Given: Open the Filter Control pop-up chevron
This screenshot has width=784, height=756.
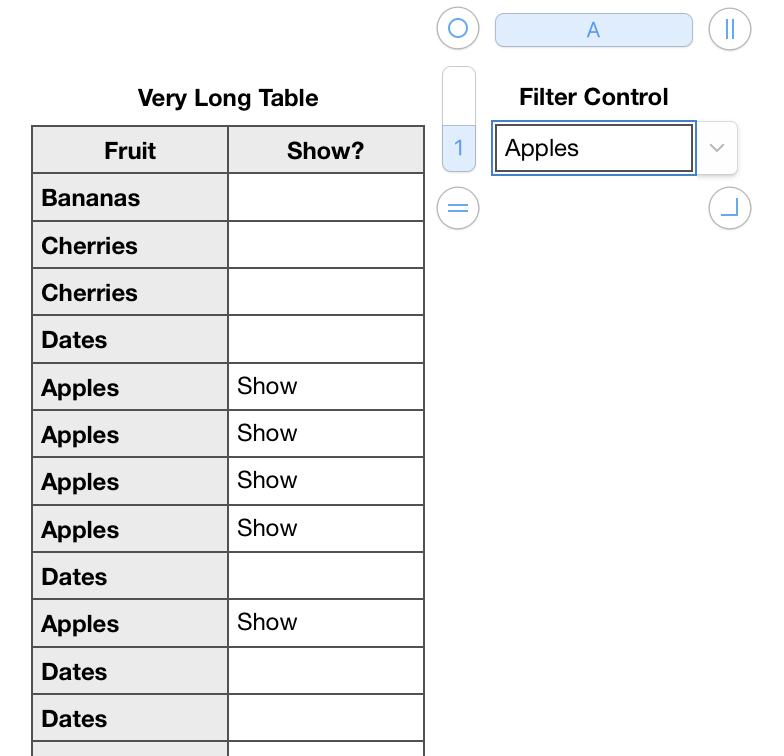Looking at the screenshot, I should coord(716,148).
